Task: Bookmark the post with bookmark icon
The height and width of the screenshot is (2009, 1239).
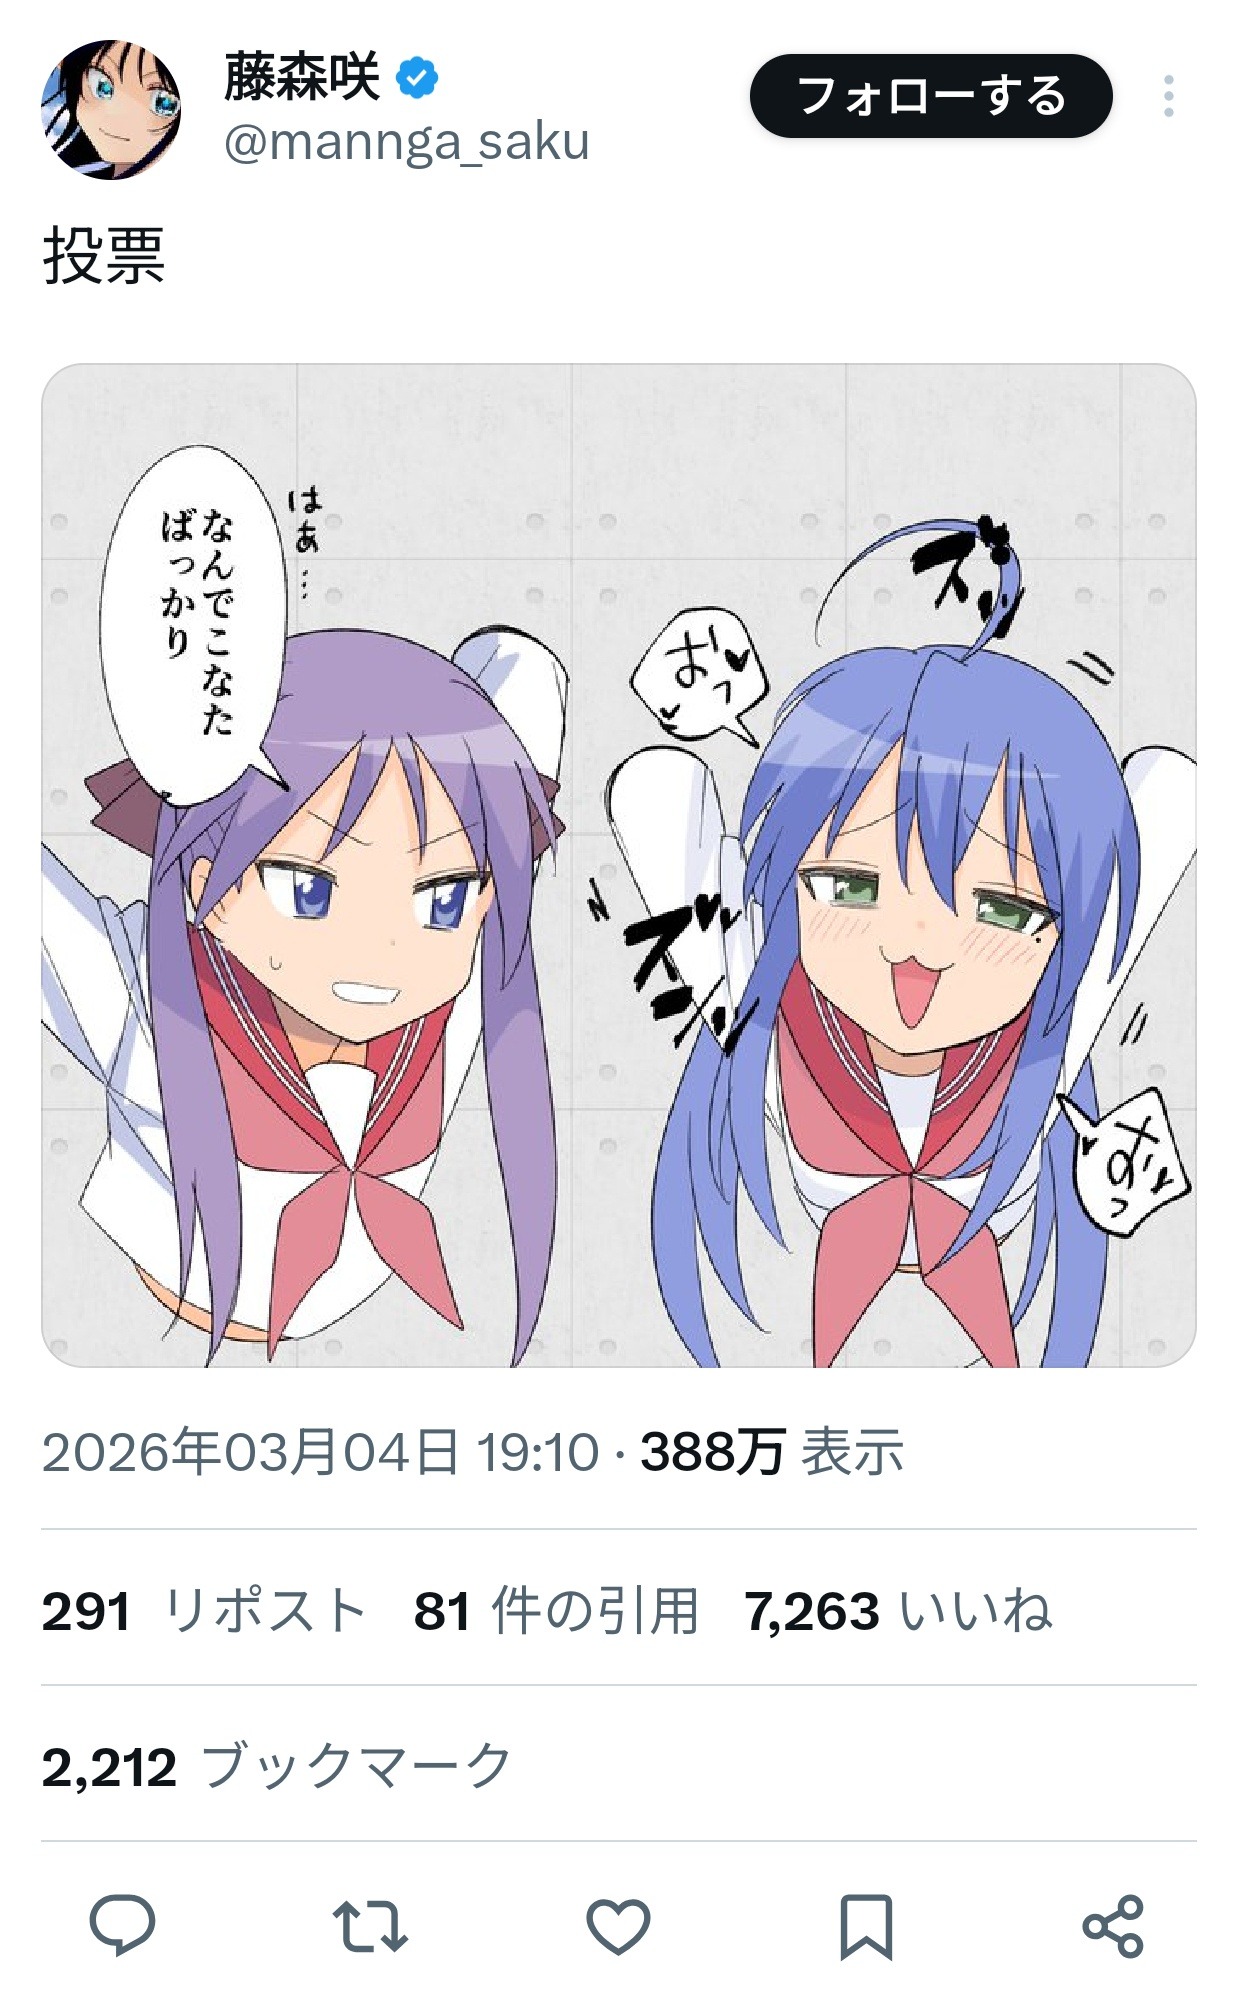Action: pyautogui.click(x=865, y=1926)
